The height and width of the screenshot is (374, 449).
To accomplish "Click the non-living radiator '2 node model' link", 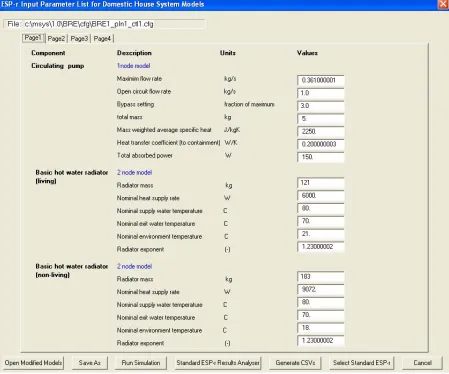I will [x=134, y=266].
